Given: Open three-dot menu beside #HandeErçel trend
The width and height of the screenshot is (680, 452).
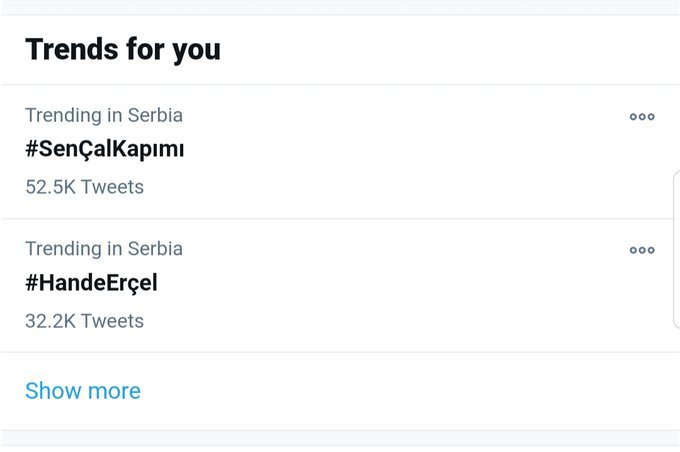Looking at the screenshot, I should coord(642,250).
